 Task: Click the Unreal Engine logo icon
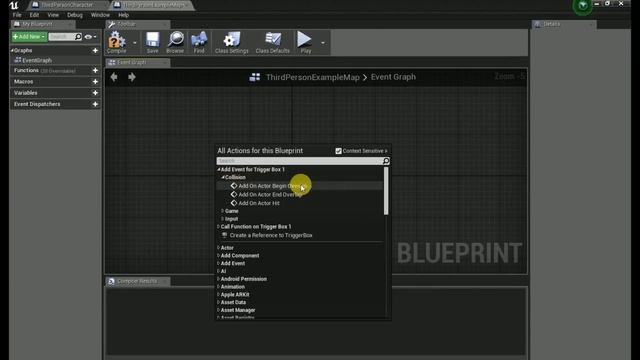click(x=13, y=5)
